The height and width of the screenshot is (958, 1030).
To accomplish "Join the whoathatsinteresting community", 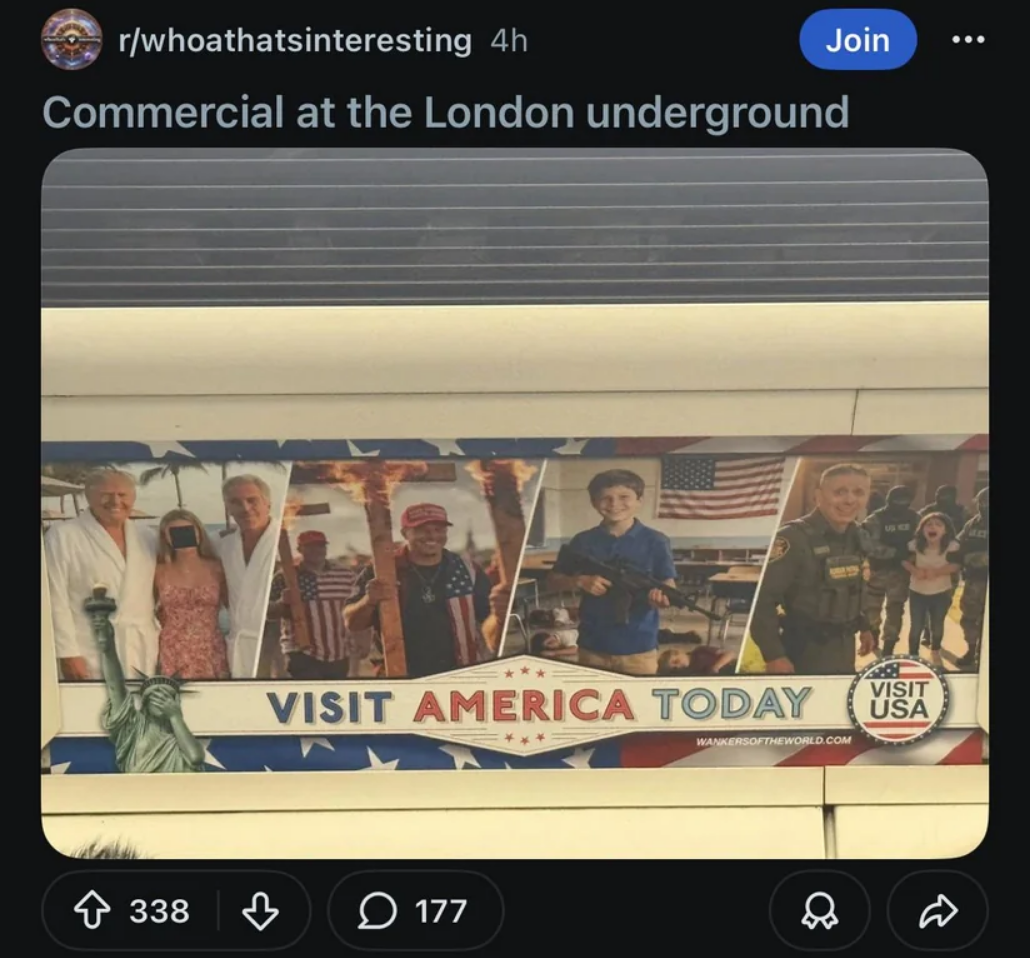I will tap(857, 40).
